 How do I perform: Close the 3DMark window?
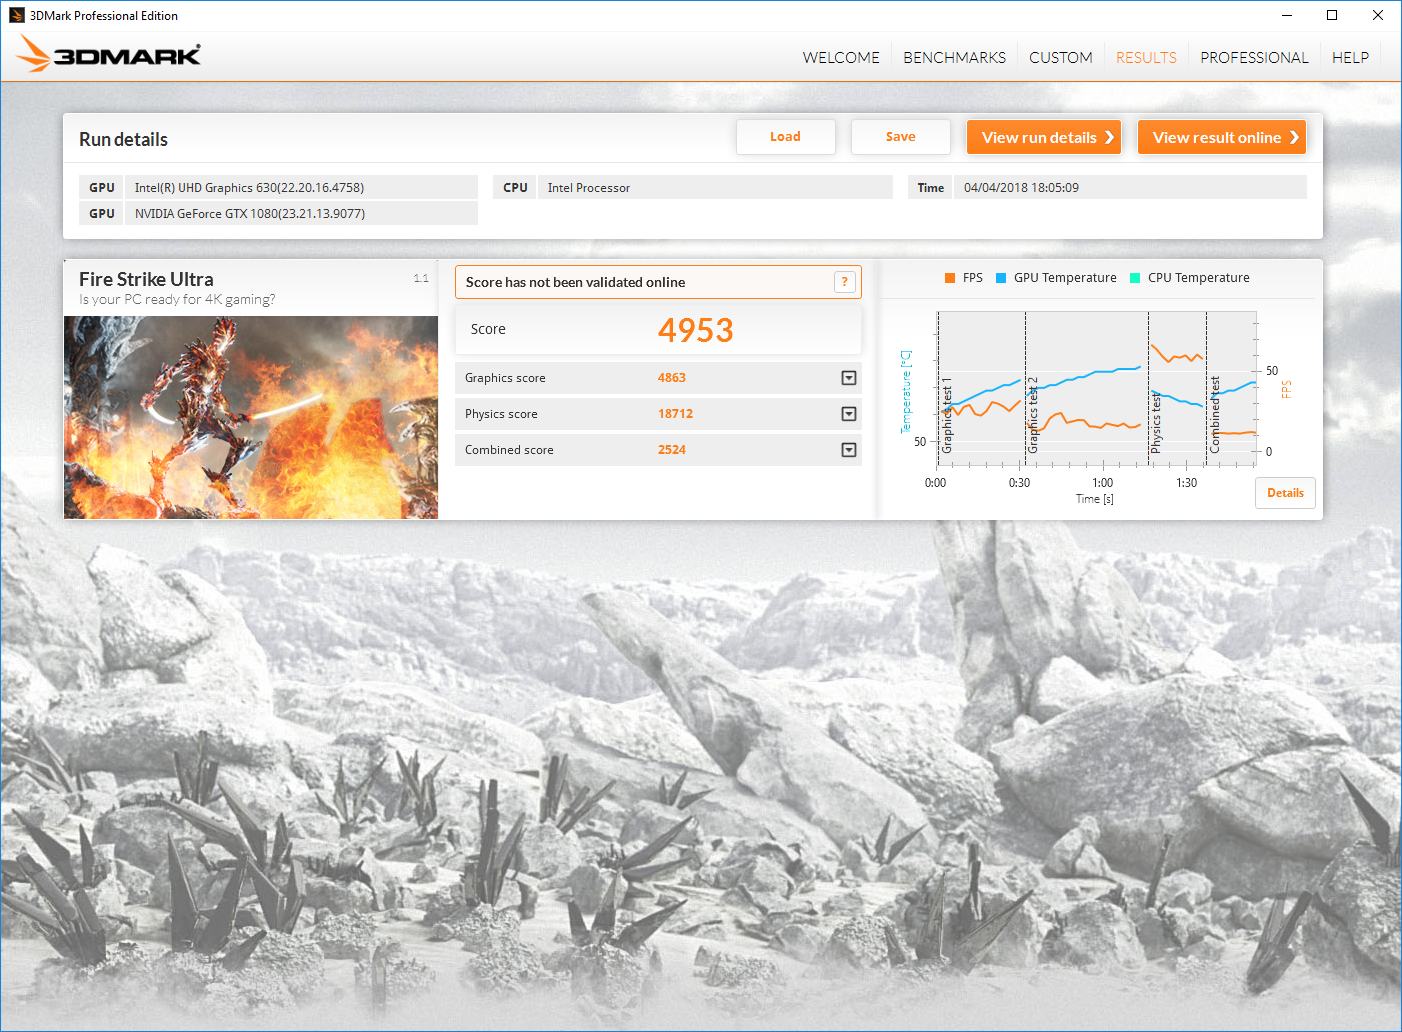coord(1378,15)
